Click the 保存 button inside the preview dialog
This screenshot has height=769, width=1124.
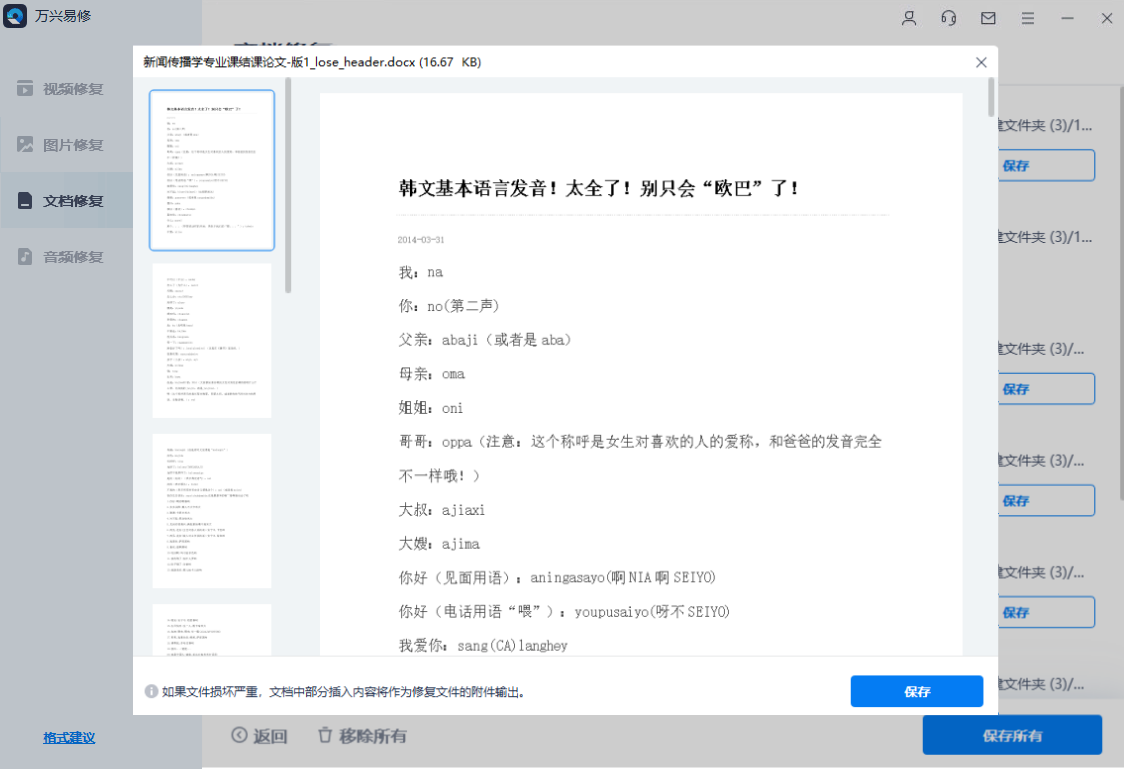point(916,691)
